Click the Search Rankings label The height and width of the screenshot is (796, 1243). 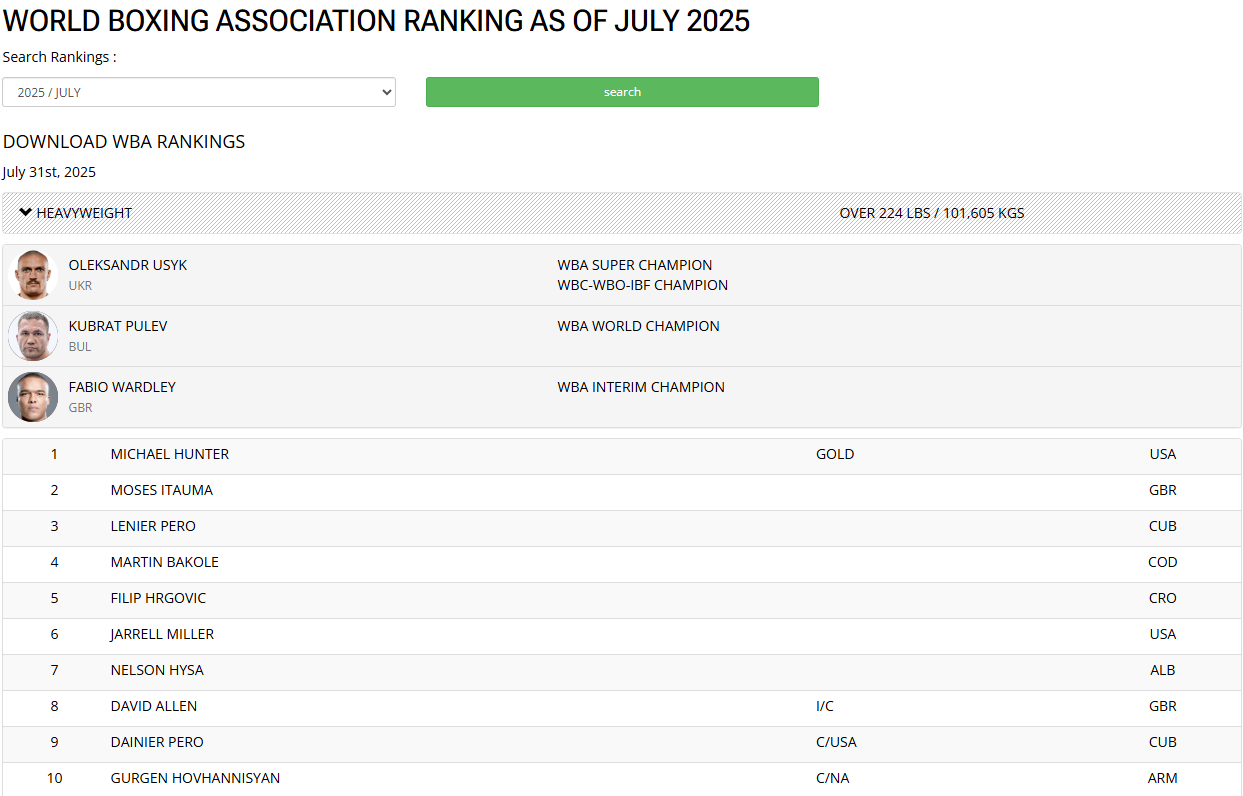click(59, 57)
